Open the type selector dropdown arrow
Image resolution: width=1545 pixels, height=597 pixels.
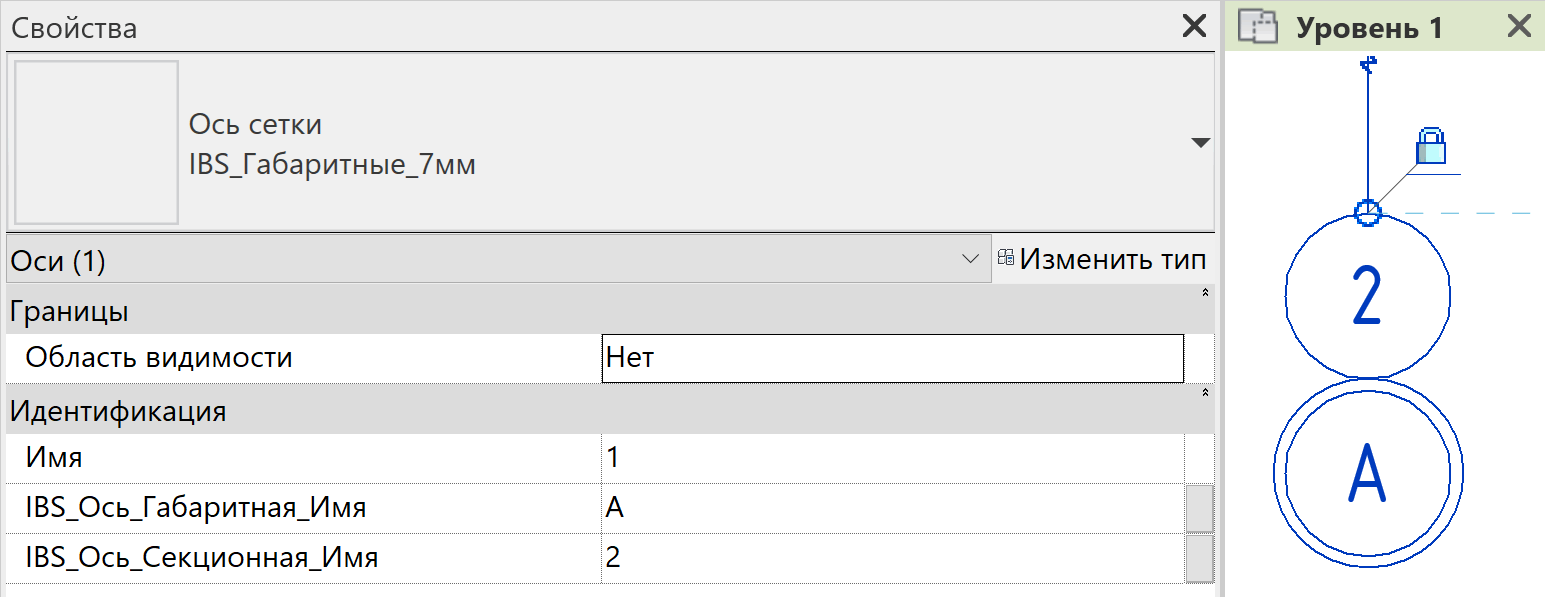(1201, 143)
